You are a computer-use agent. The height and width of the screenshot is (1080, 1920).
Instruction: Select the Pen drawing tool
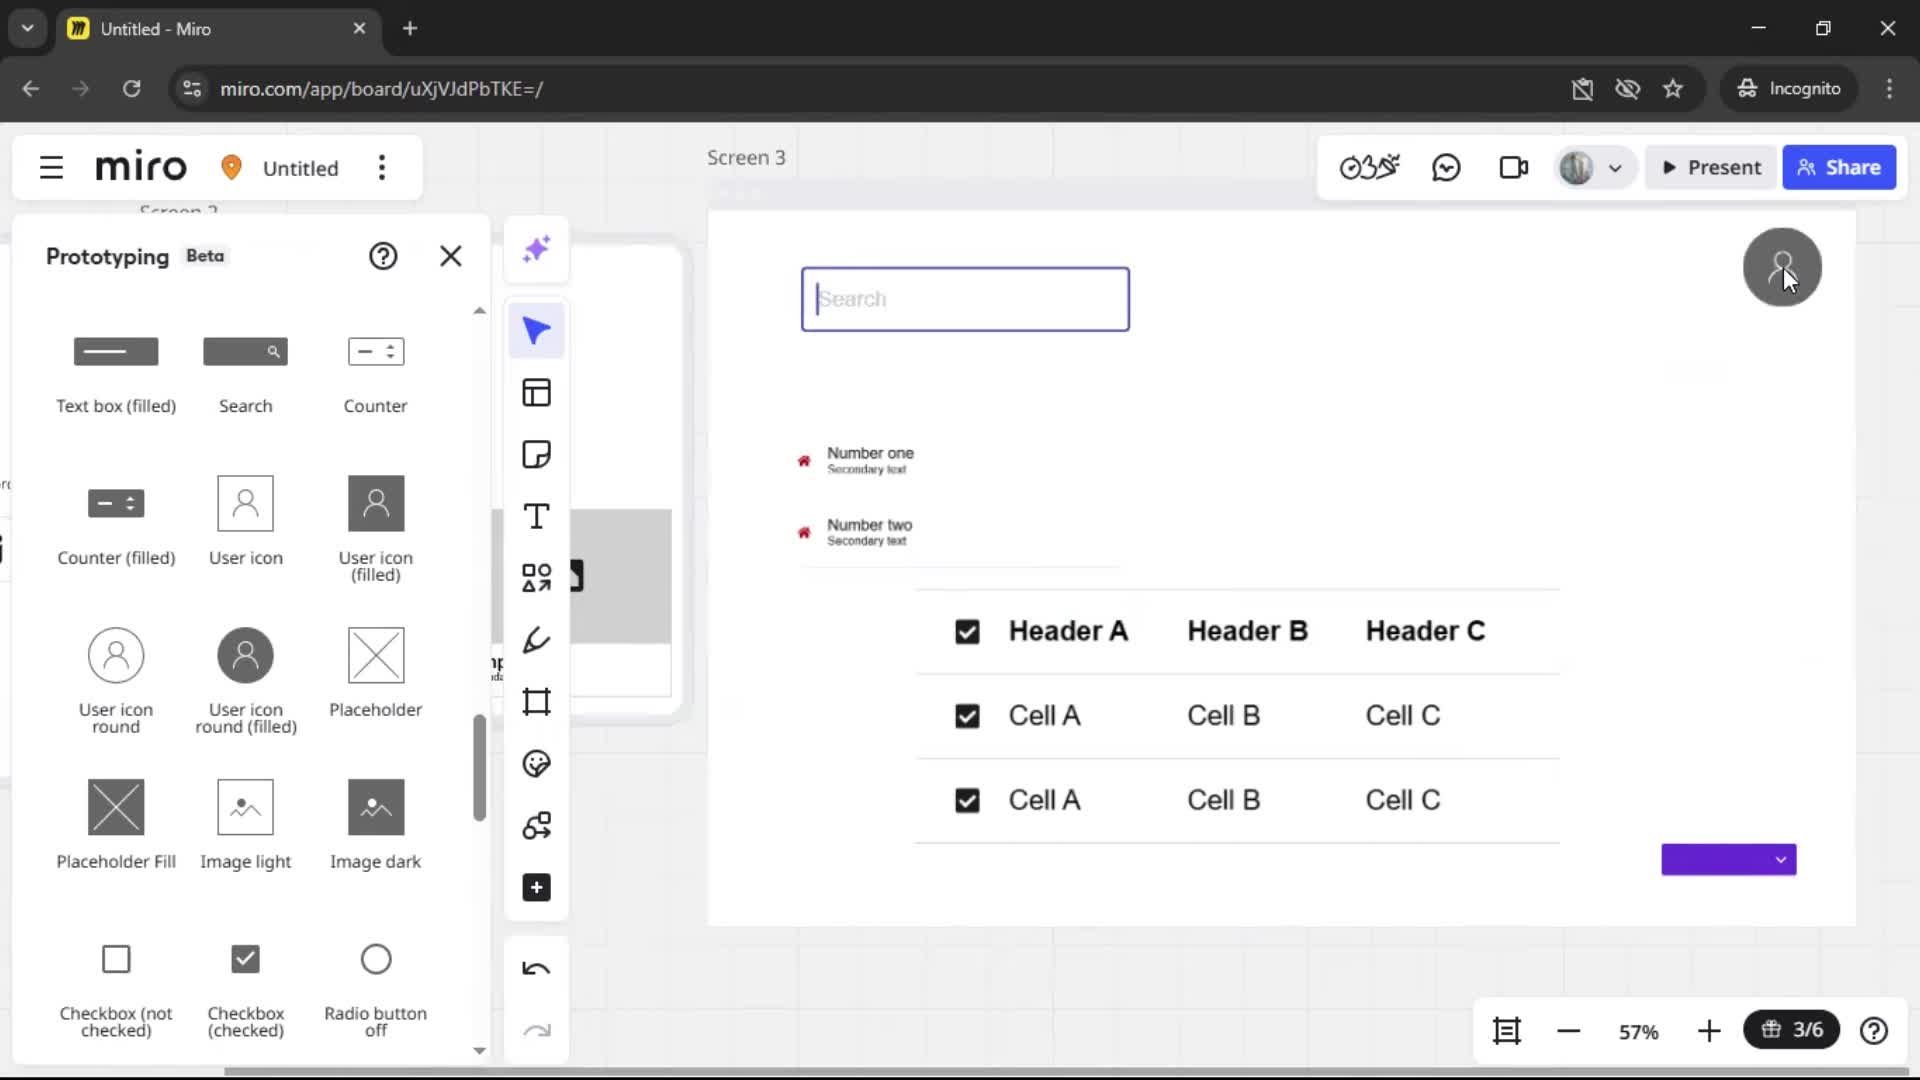(537, 640)
